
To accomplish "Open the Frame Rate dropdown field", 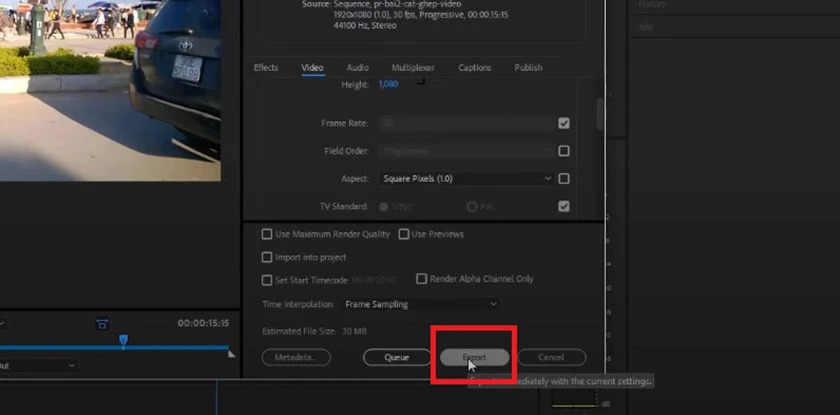I will (x=466, y=123).
